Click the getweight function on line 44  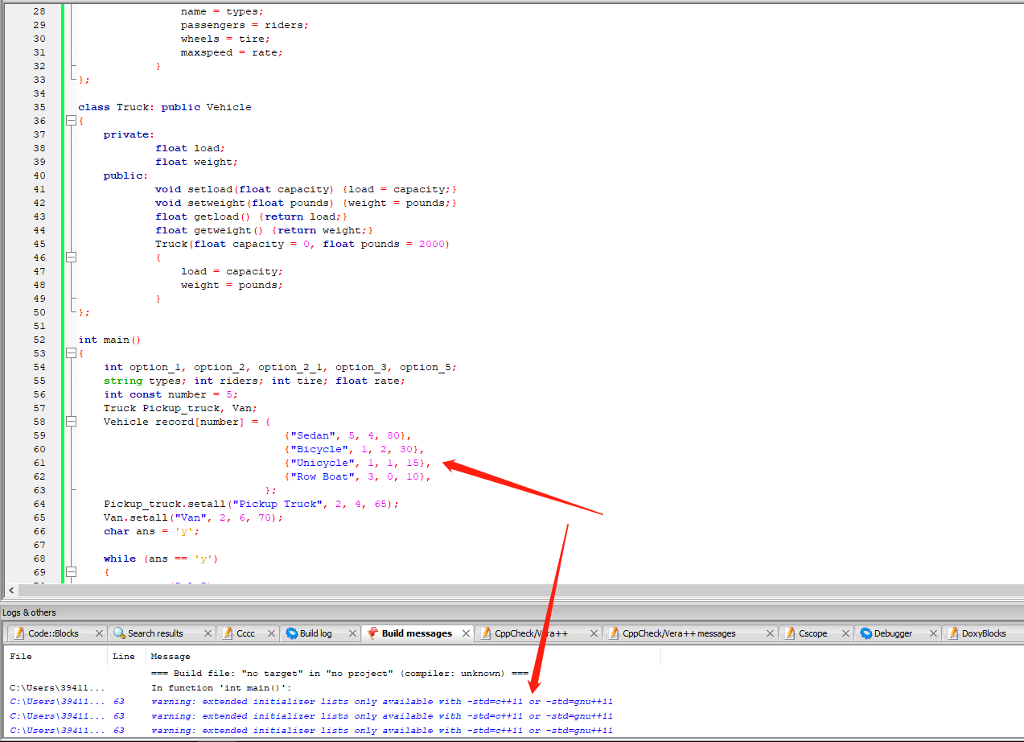coord(264,230)
